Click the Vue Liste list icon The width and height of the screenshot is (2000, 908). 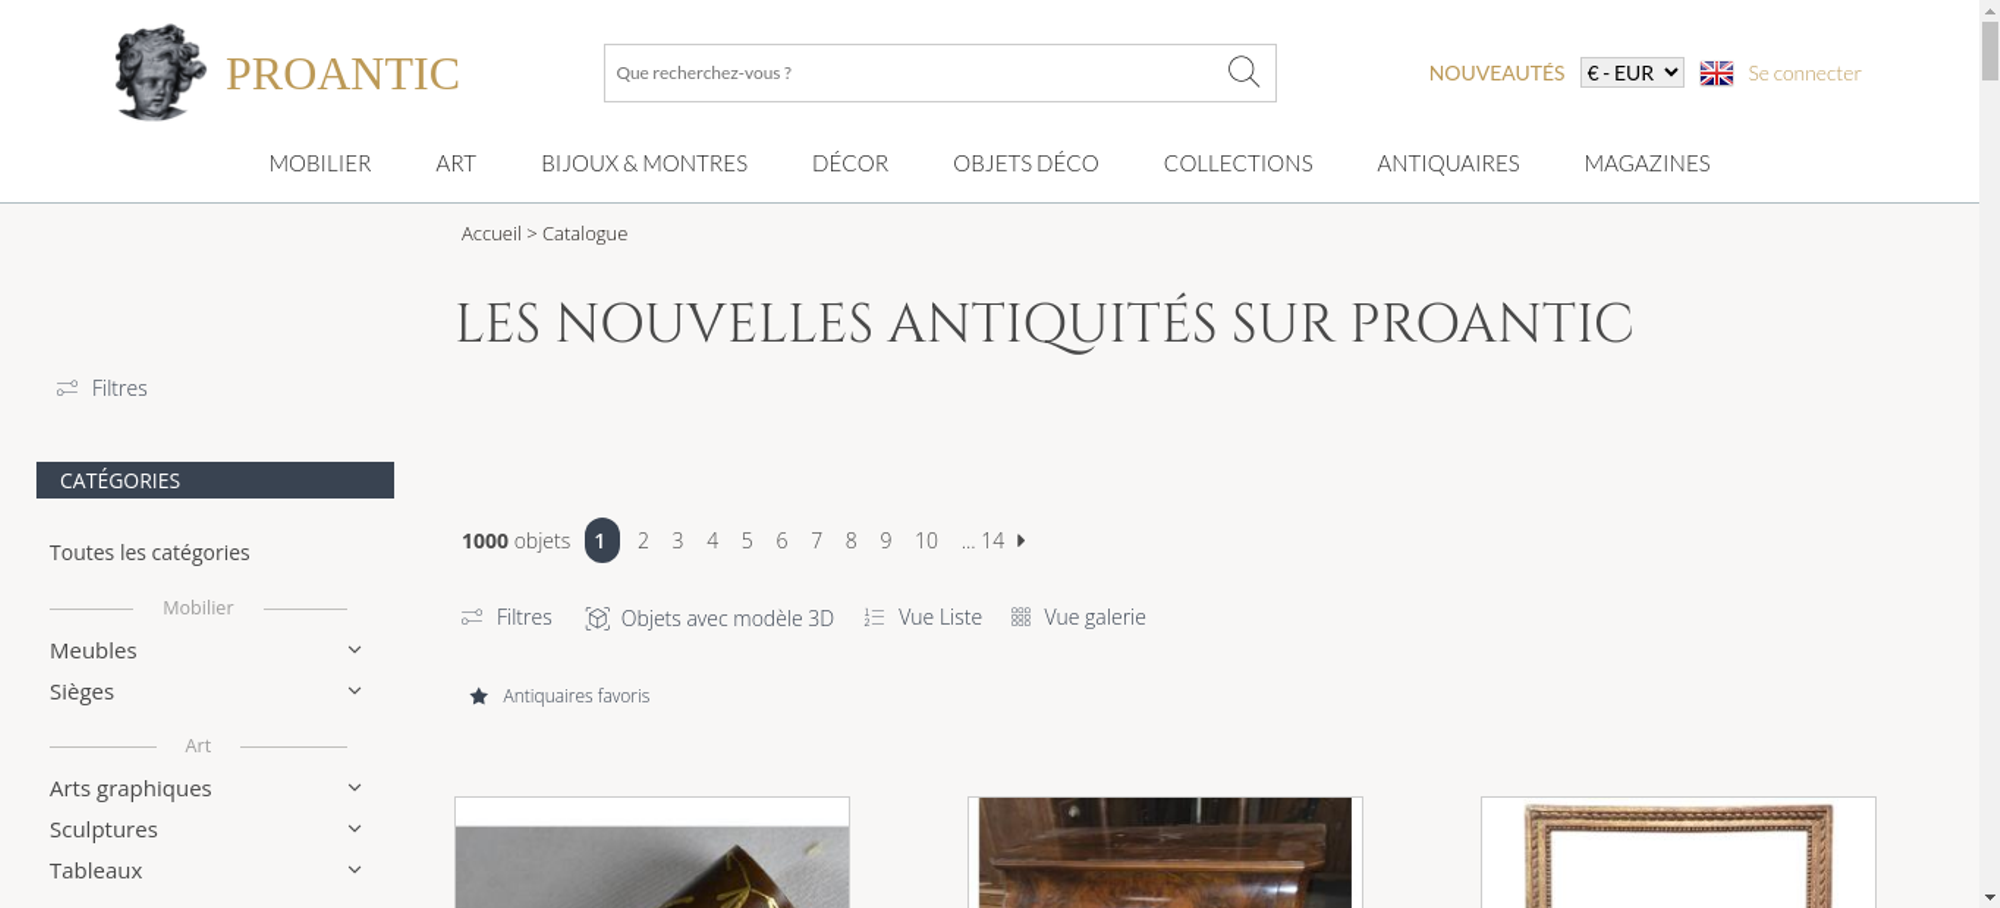pos(874,617)
